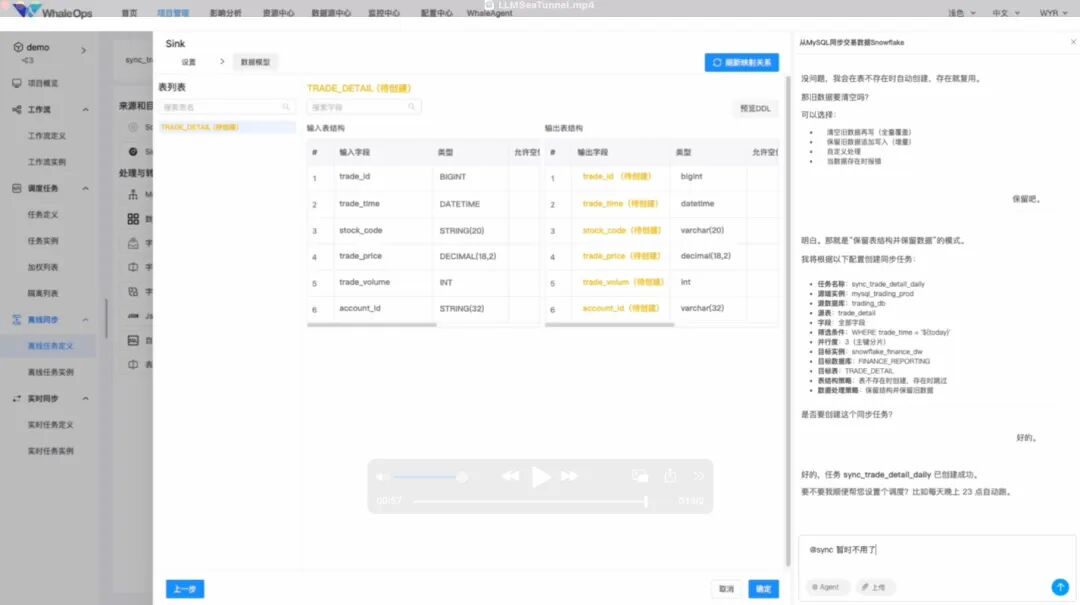
Task: Open 资源中心 in the top navigation
Action: (278, 13)
